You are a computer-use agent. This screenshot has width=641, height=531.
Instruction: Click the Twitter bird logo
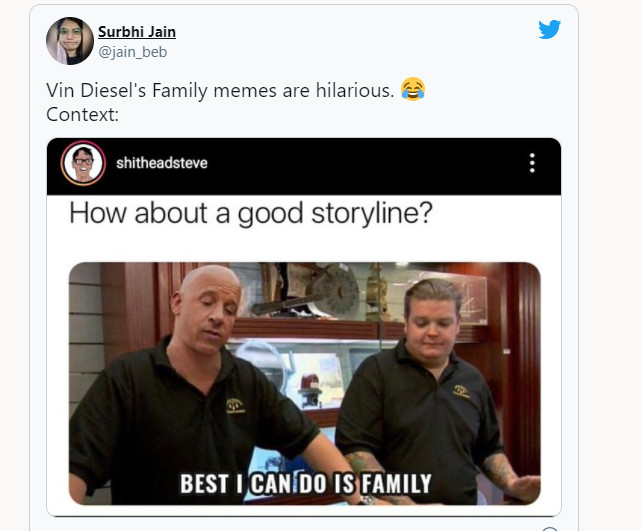pyautogui.click(x=549, y=29)
